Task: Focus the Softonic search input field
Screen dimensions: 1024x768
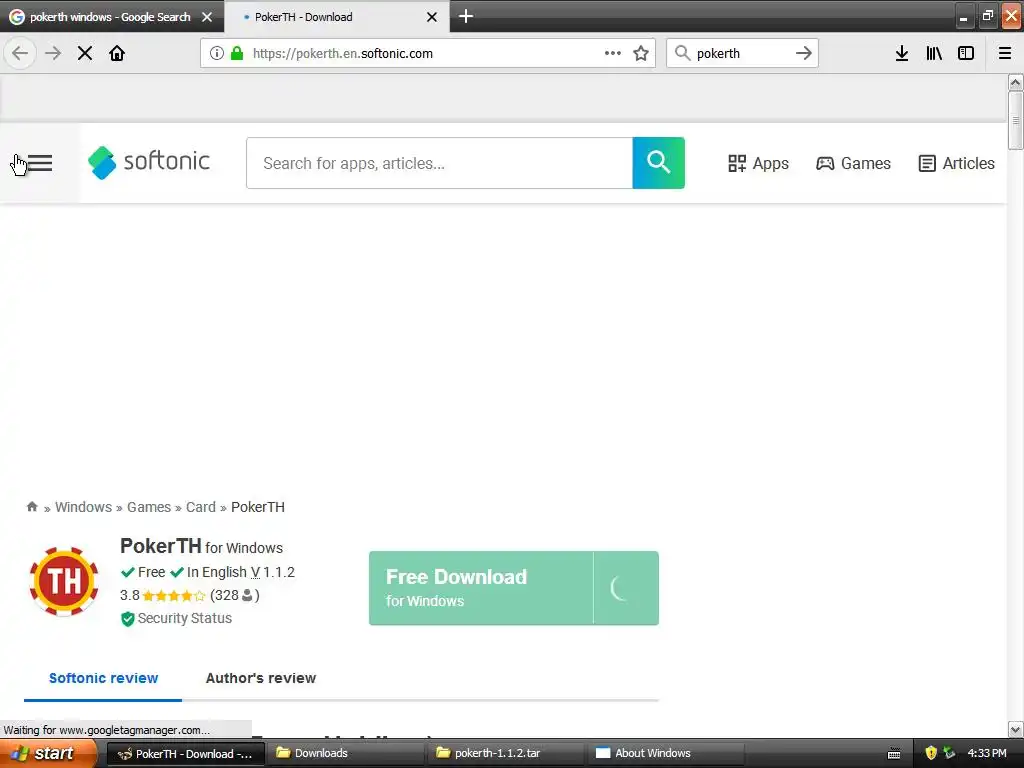Action: point(439,163)
